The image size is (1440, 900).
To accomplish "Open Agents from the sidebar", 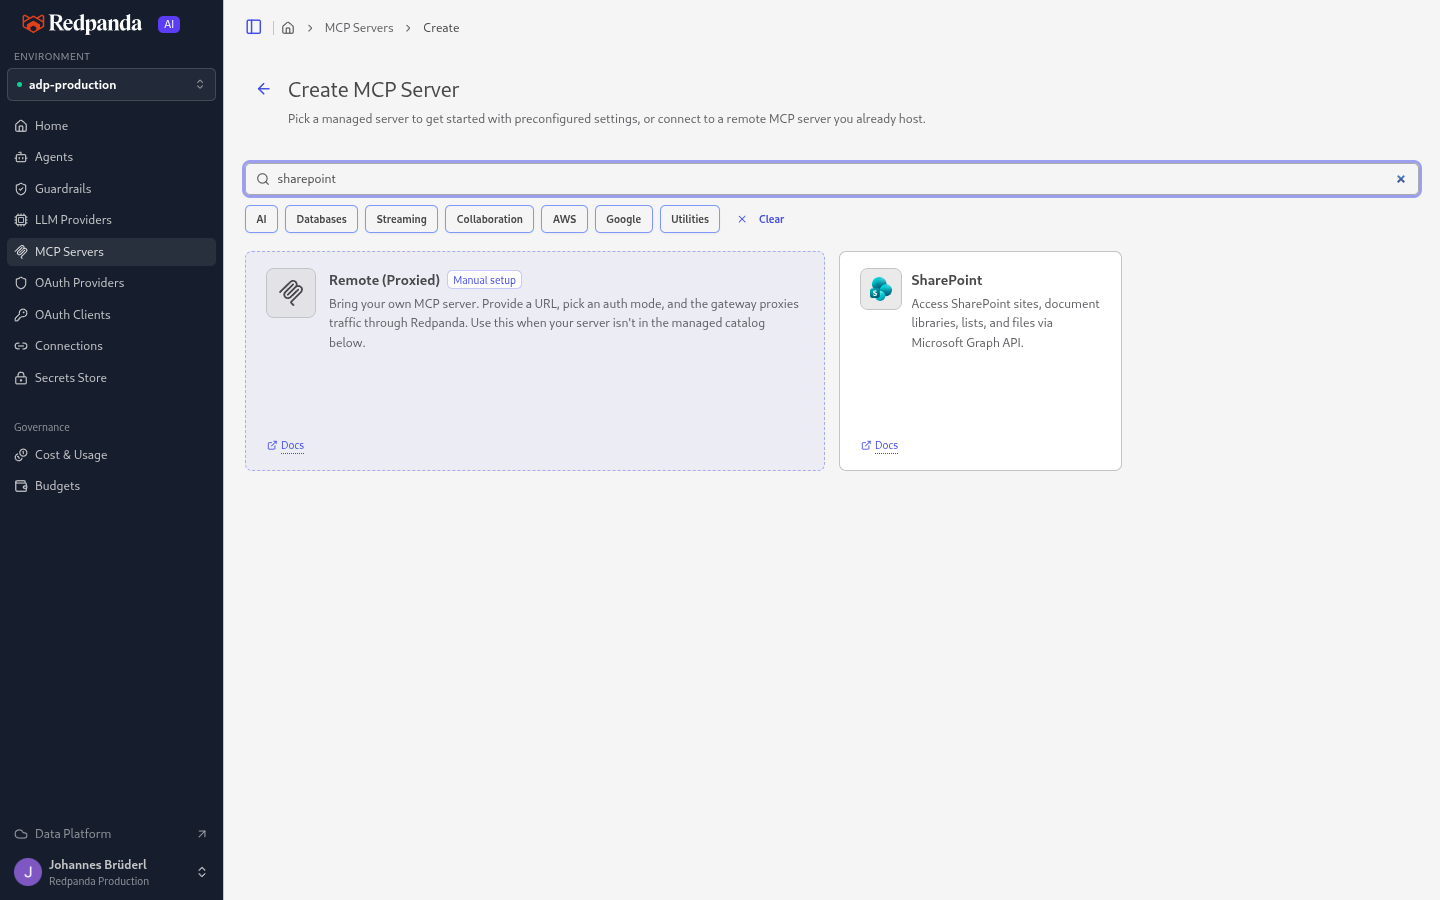I will [111, 157].
